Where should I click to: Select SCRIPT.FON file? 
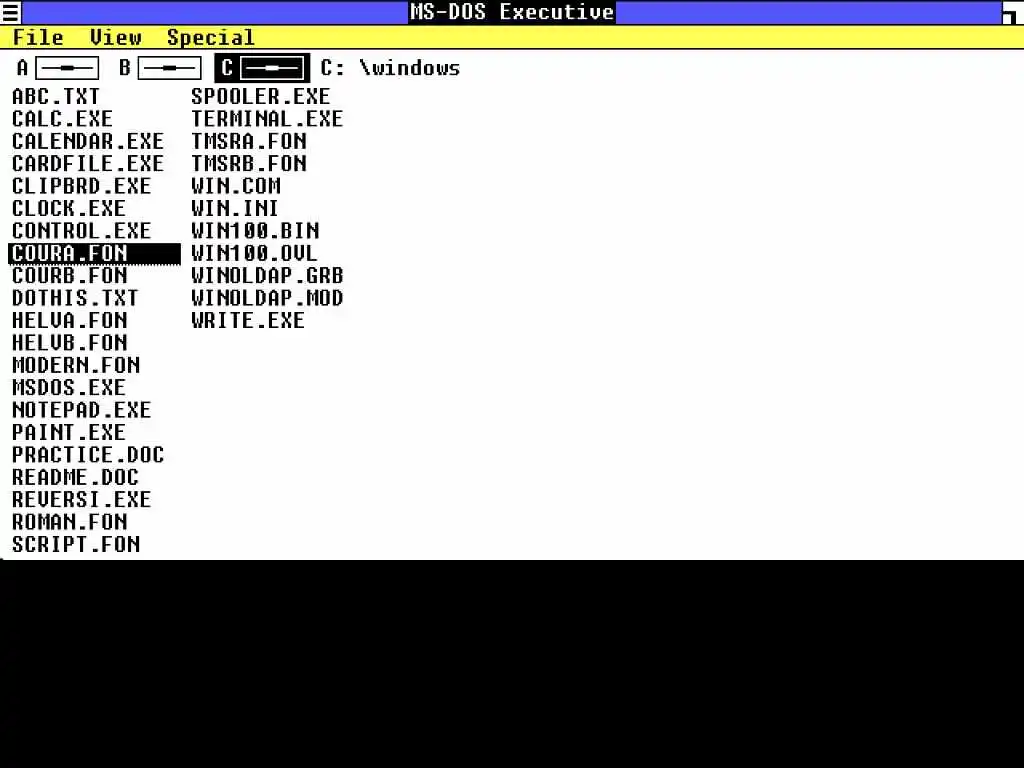pyautogui.click(x=76, y=545)
